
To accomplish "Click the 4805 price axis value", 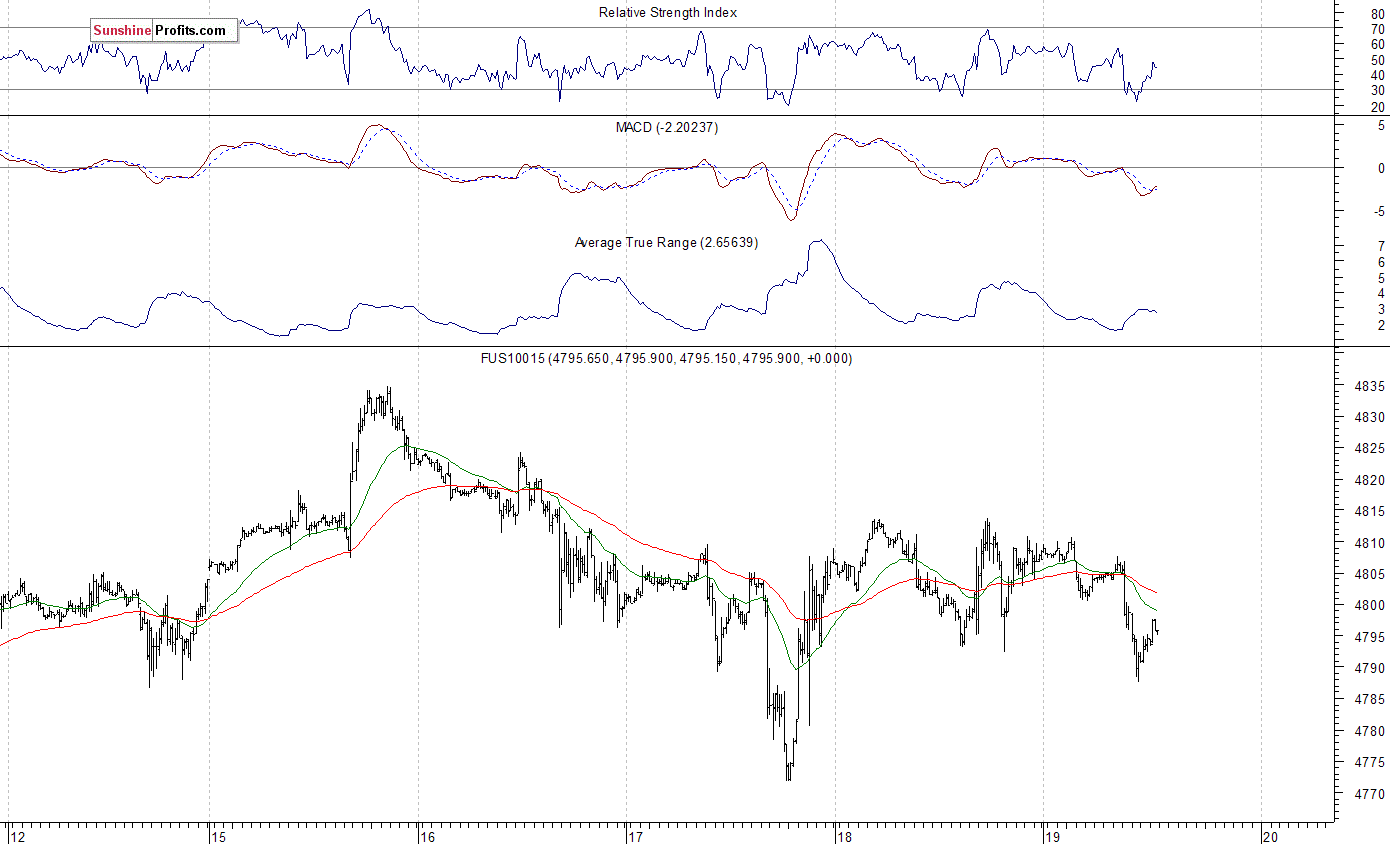I will 1369,574.
